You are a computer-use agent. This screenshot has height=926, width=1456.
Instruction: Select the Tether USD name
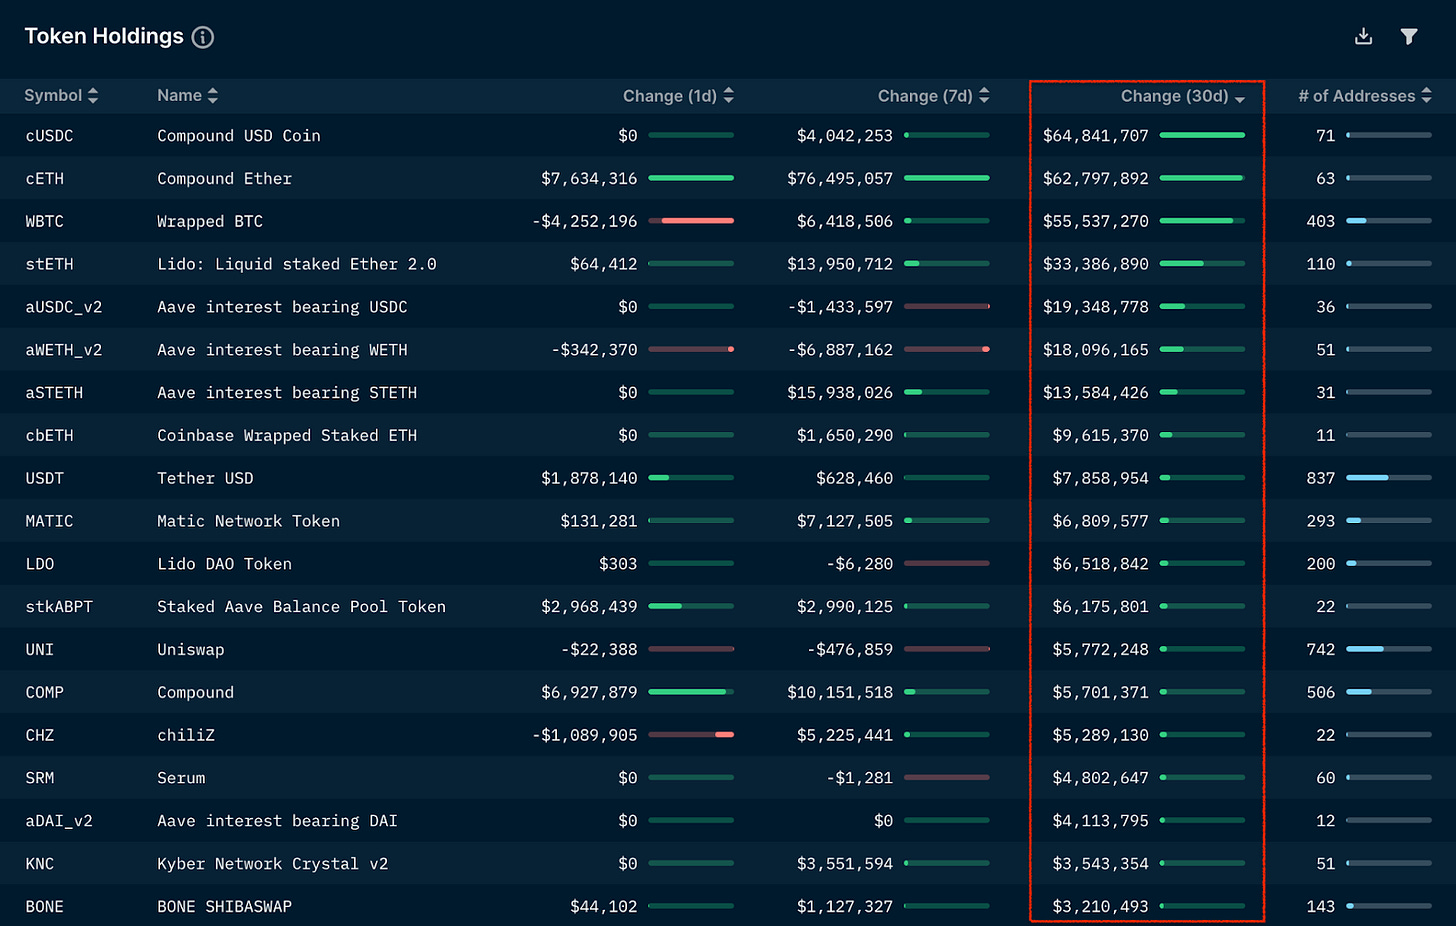pyautogui.click(x=205, y=479)
